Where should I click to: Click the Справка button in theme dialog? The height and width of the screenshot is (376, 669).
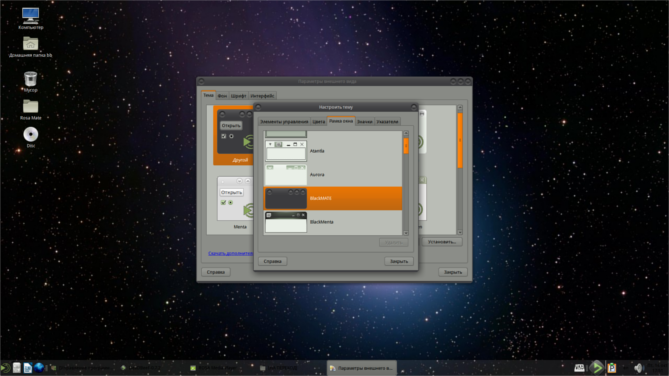272,261
